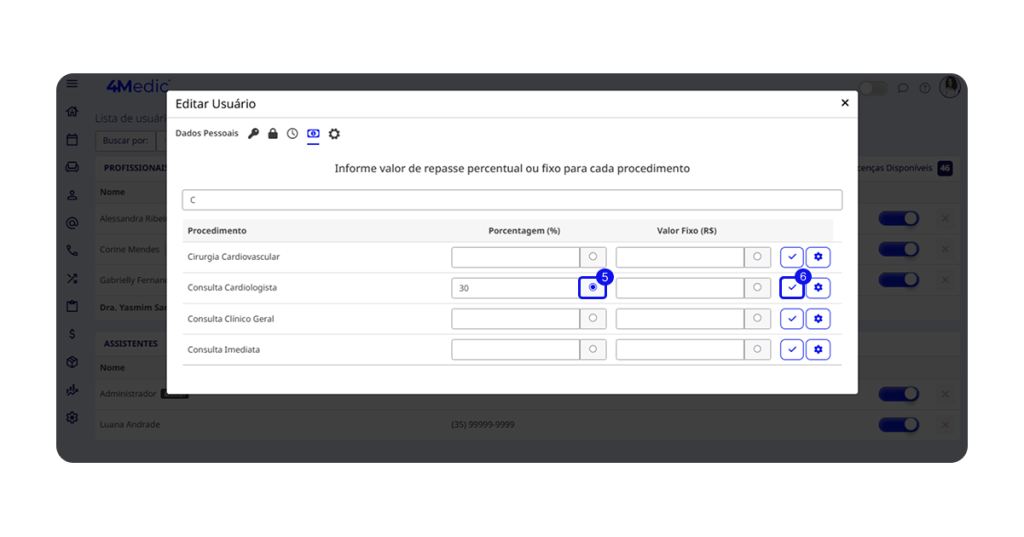Open settings gear for Cirurgia Cardiovascular row
This screenshot has height=537, width=1024.
[818, 257]
